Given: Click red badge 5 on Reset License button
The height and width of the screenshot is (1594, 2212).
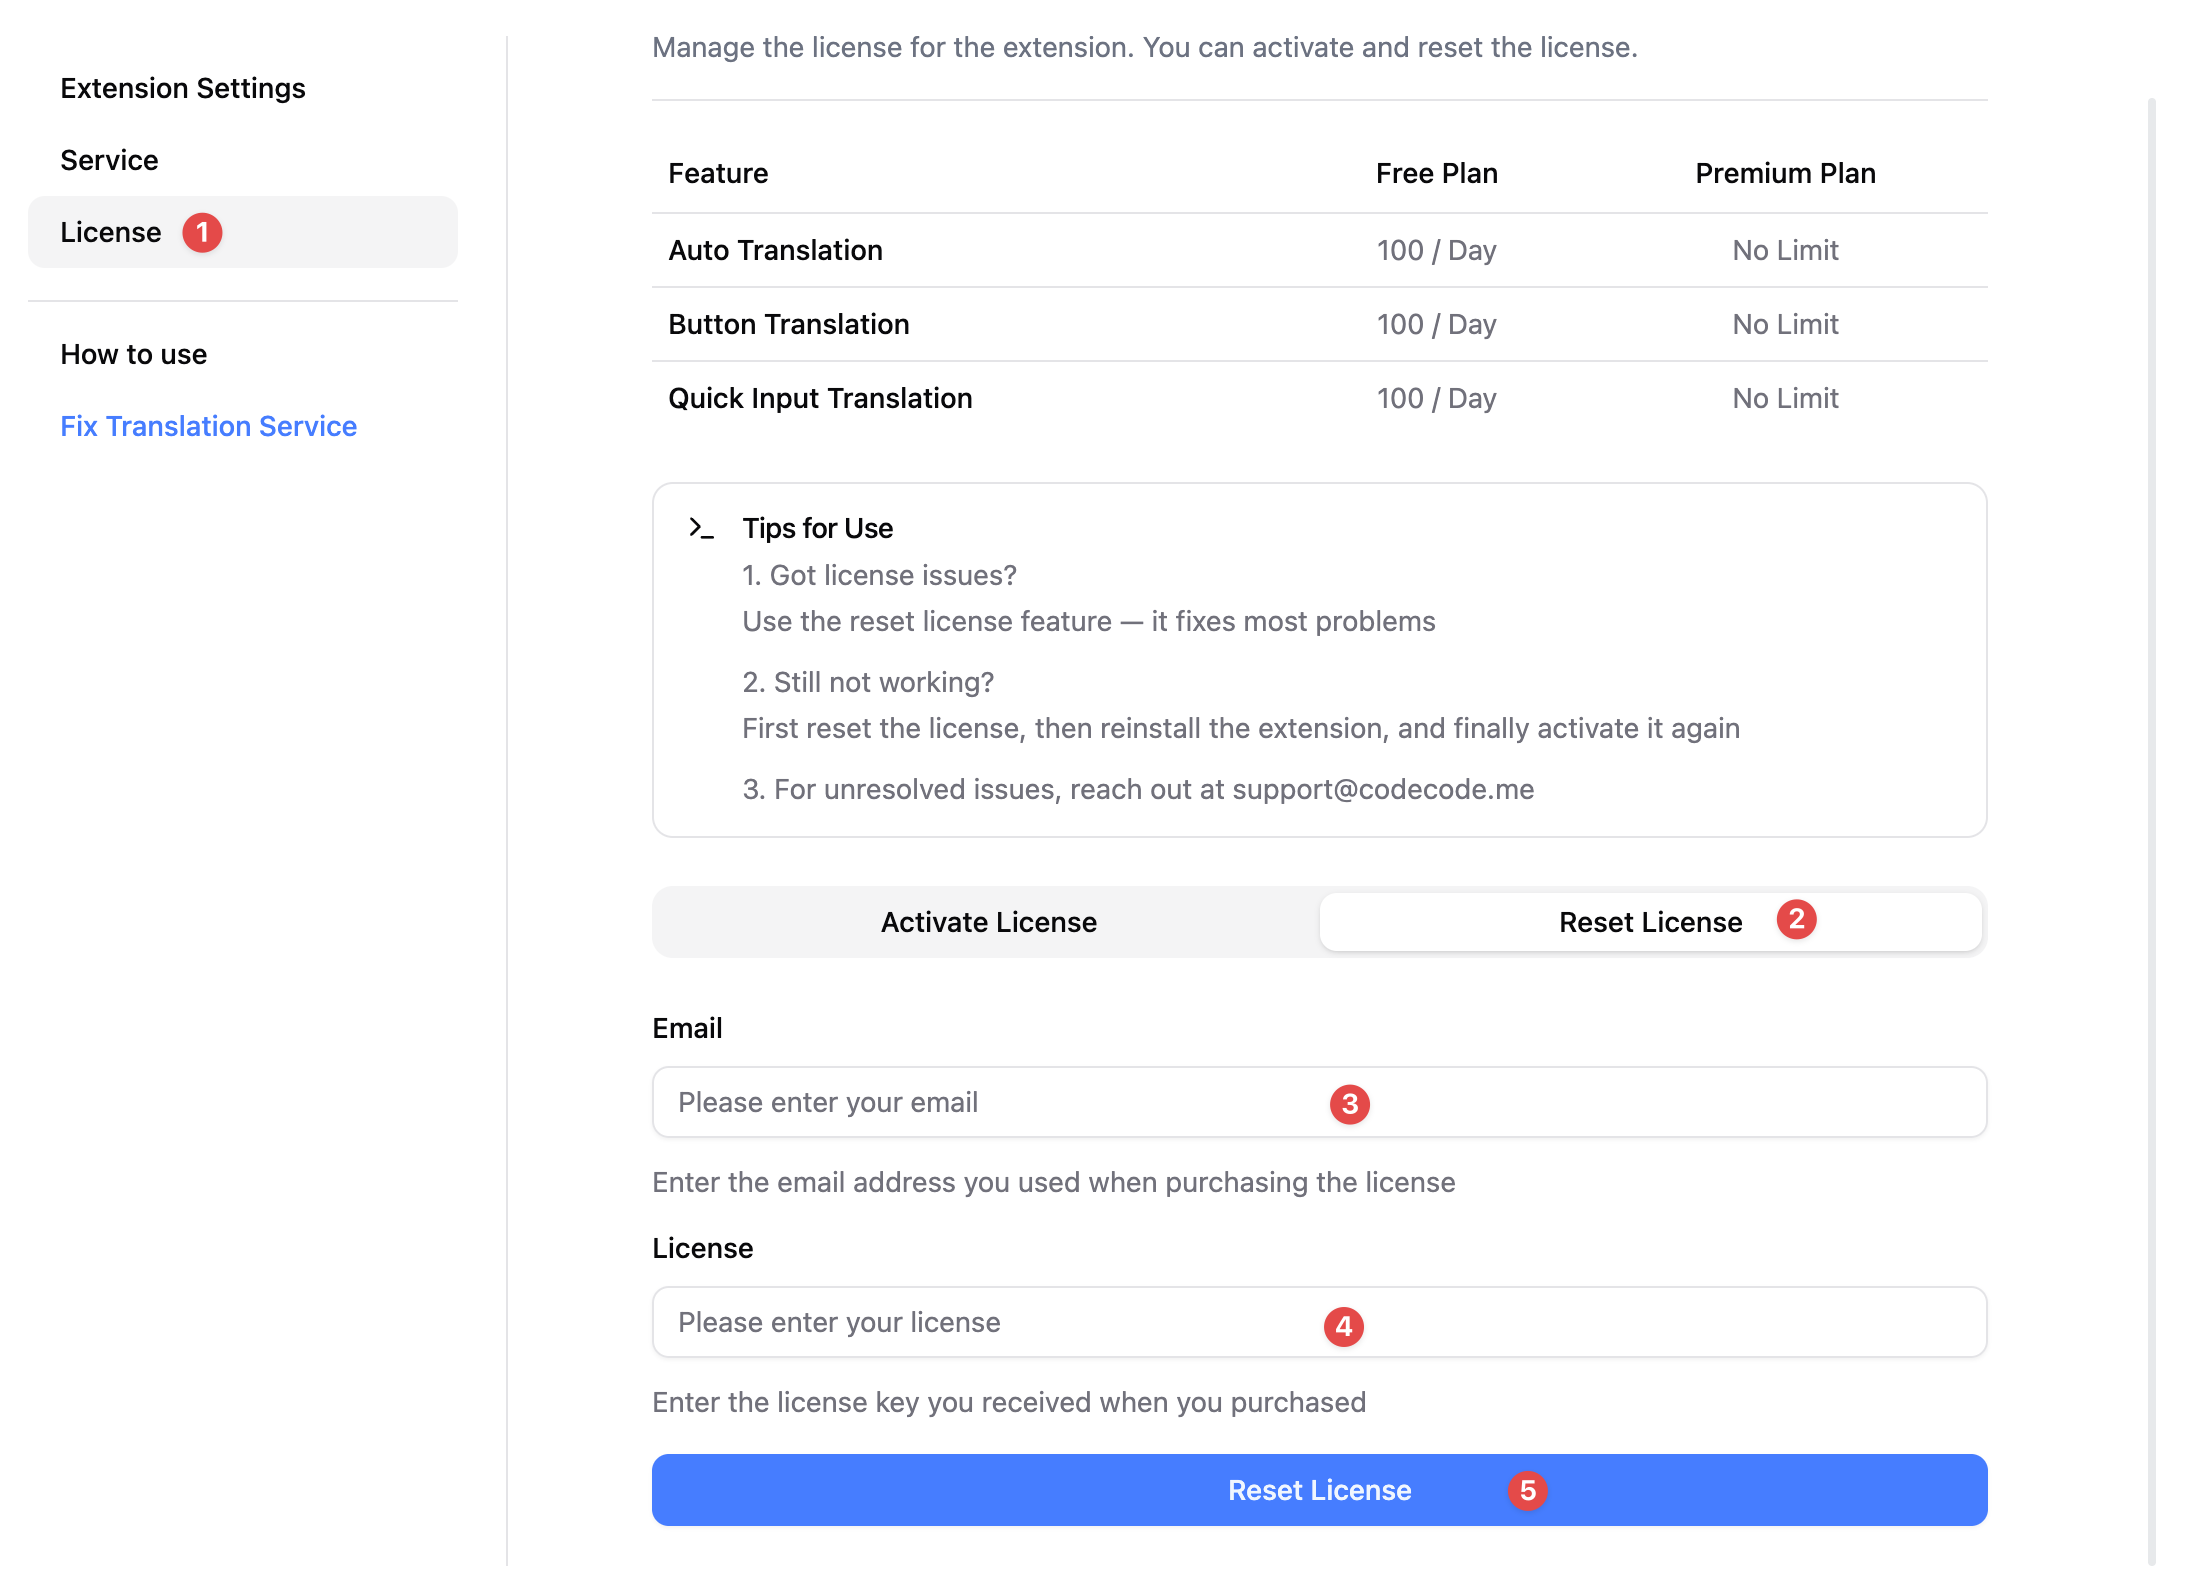Looking at the screenshot, I should (1527, 1491).
